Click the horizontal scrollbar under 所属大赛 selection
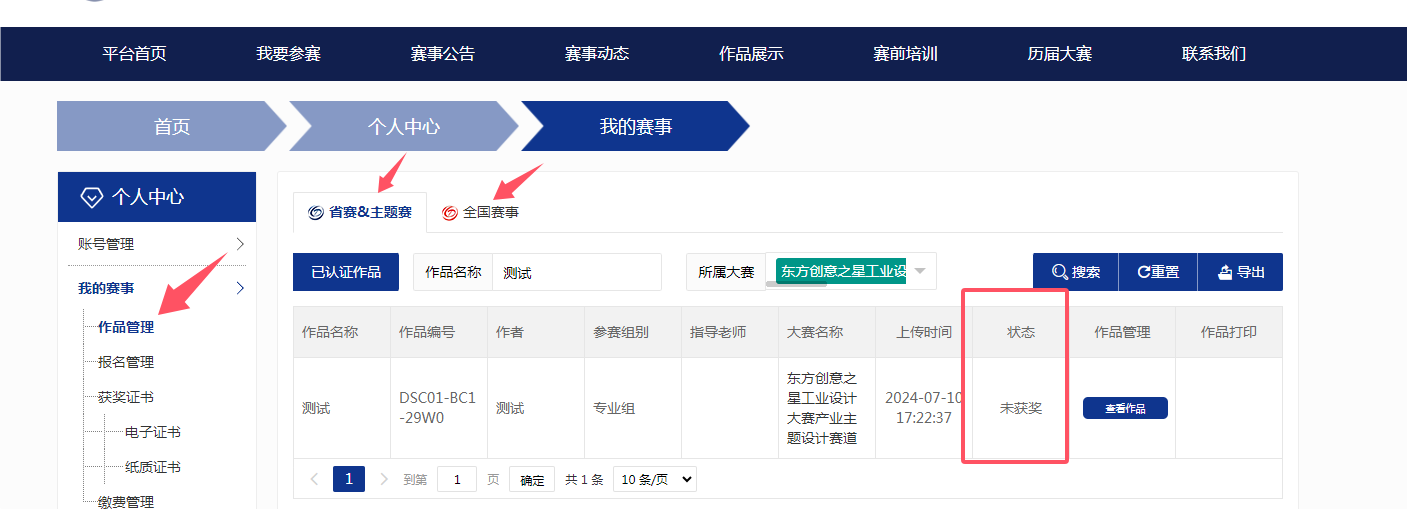The image size is (1407, 509). tap(796, 284)
